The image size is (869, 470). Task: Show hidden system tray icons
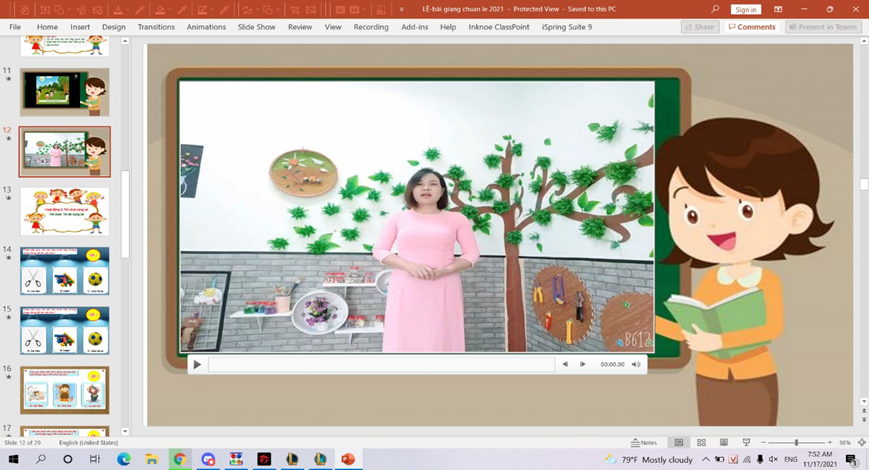[706, 460]
